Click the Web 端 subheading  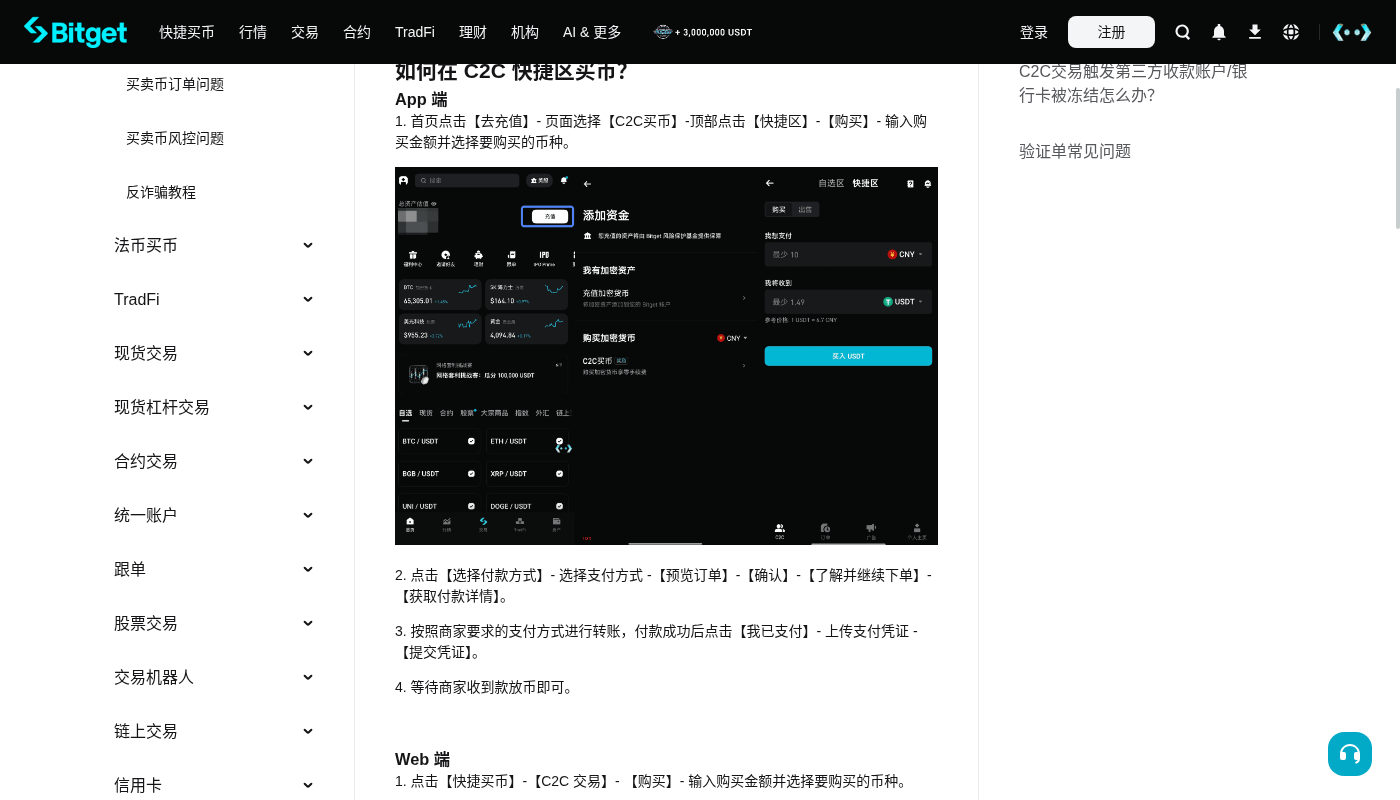[422, 760]
